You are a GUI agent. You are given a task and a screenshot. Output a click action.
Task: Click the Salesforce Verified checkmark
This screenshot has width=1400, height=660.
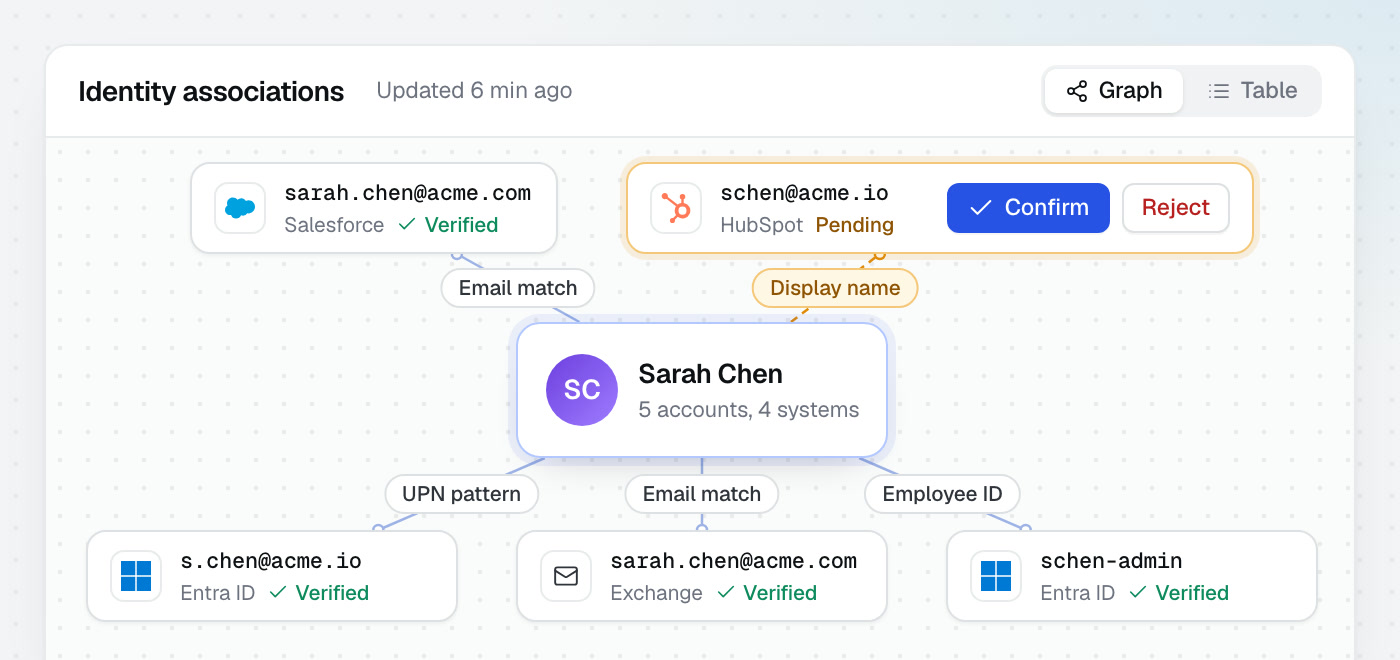[x=406, y=225]
